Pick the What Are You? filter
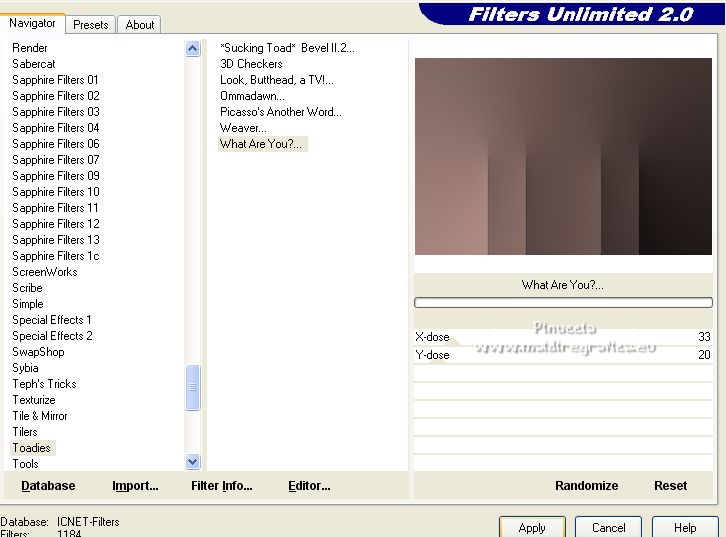Screen dimensions: 726x537 tap(263, 144)
